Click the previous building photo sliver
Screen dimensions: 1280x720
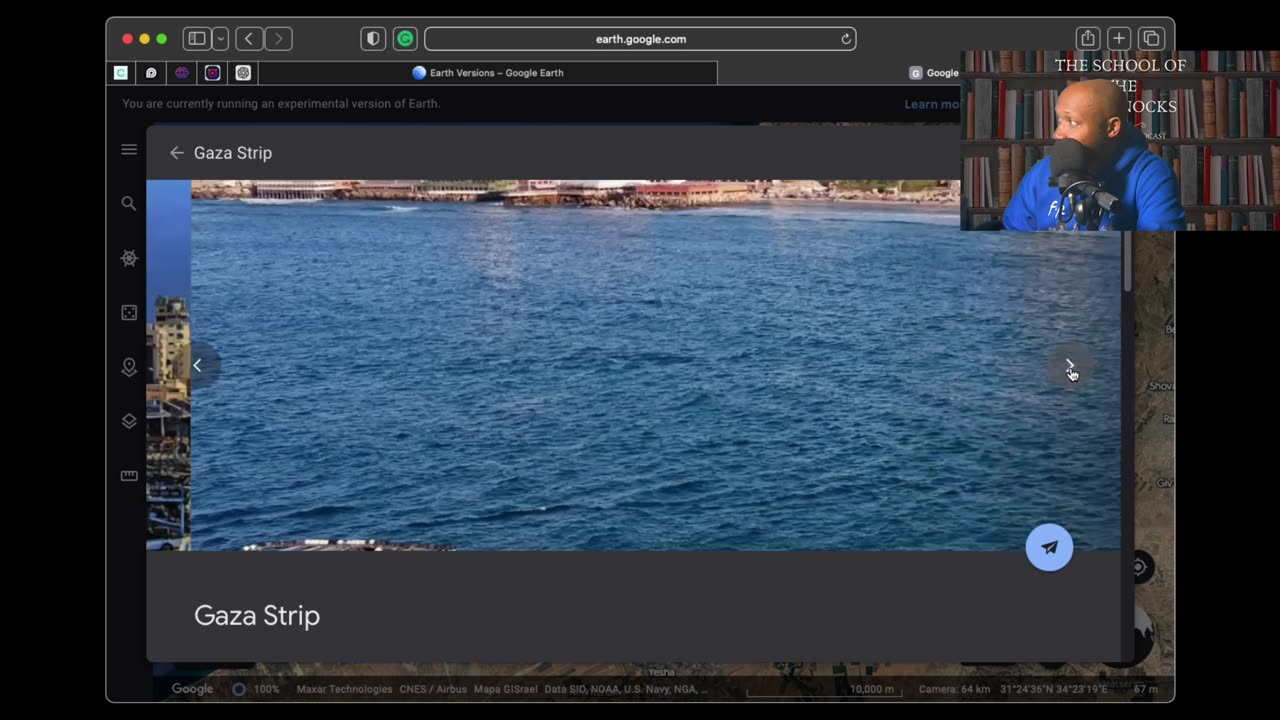168,365
